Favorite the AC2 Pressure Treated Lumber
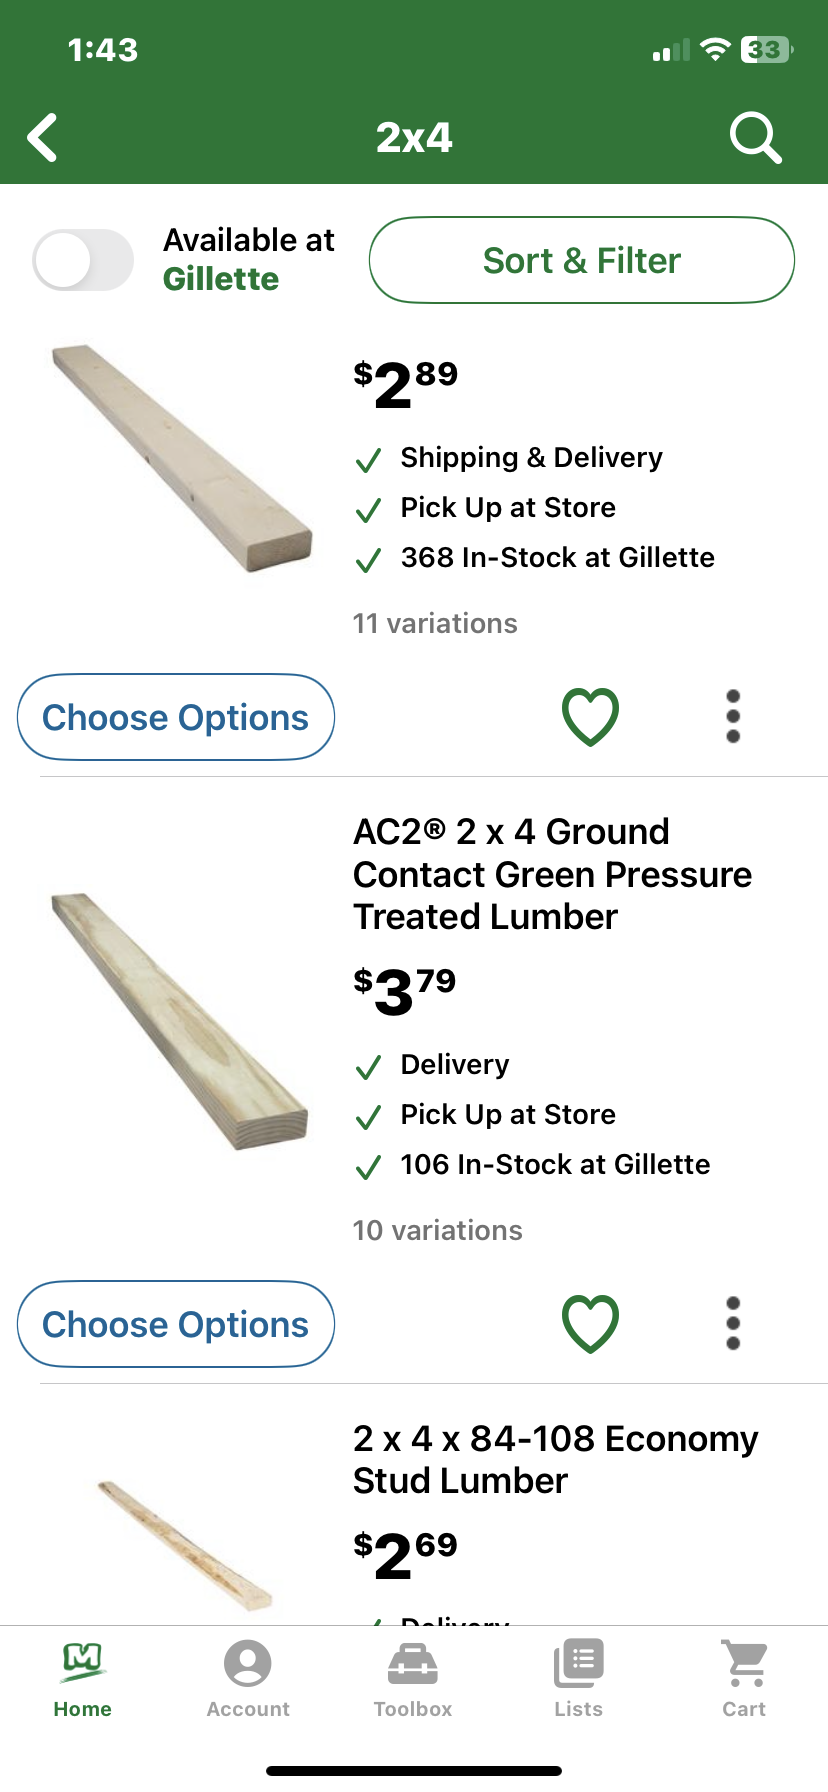The width and height of the screenshot is (828, 1792). pyautogui.click(x=590, y=1323)
